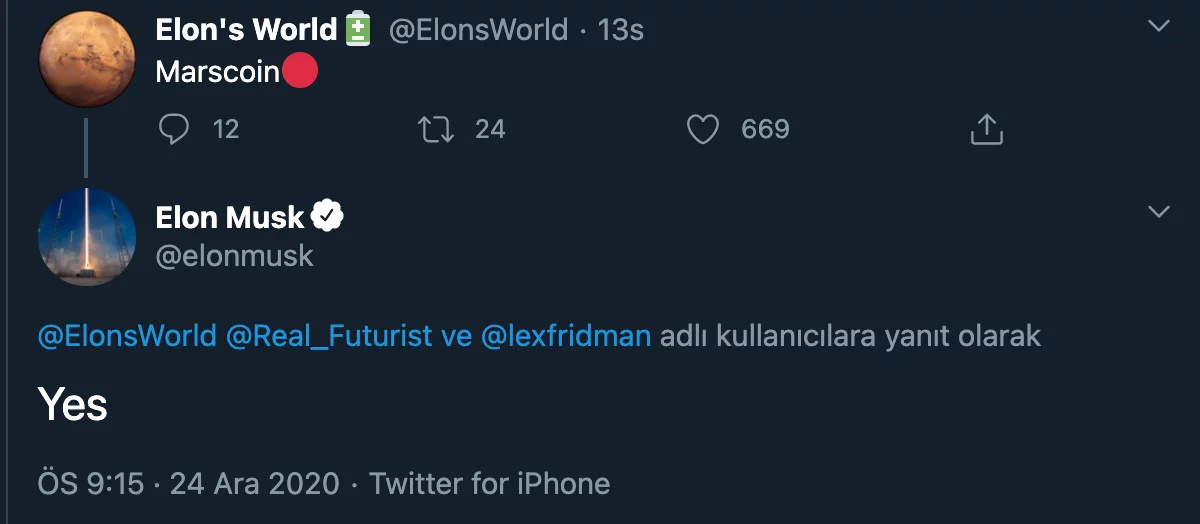Click the gray @ElonsWorld handle in the header
Screen dimensions: 1200x524
point(477,30)
